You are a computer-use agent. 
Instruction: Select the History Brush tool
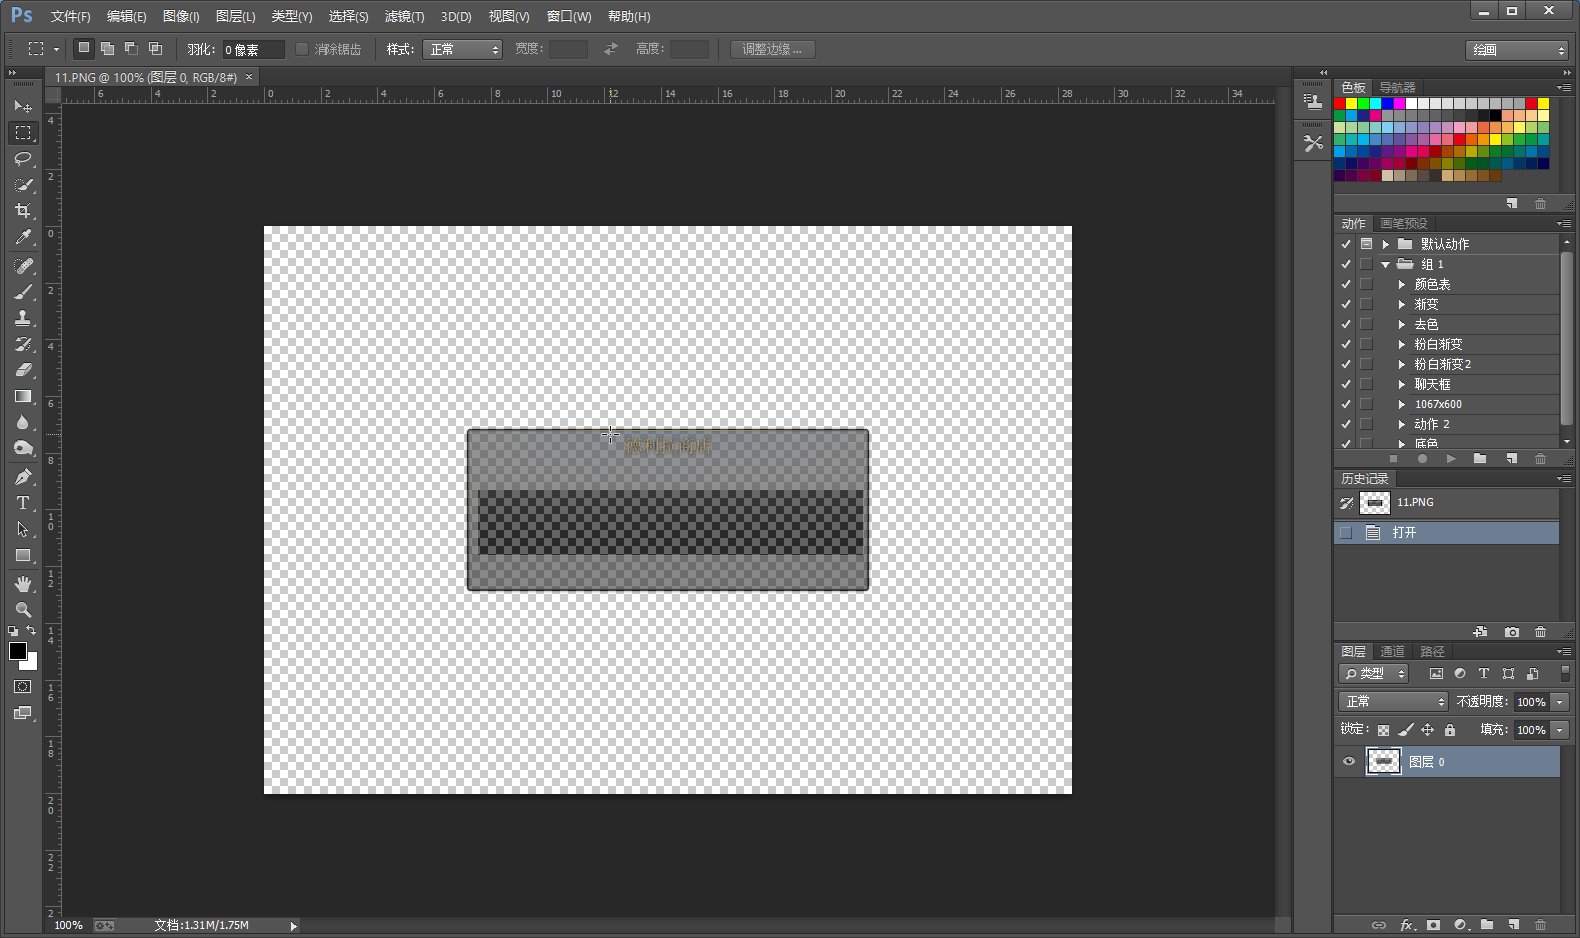22,344
